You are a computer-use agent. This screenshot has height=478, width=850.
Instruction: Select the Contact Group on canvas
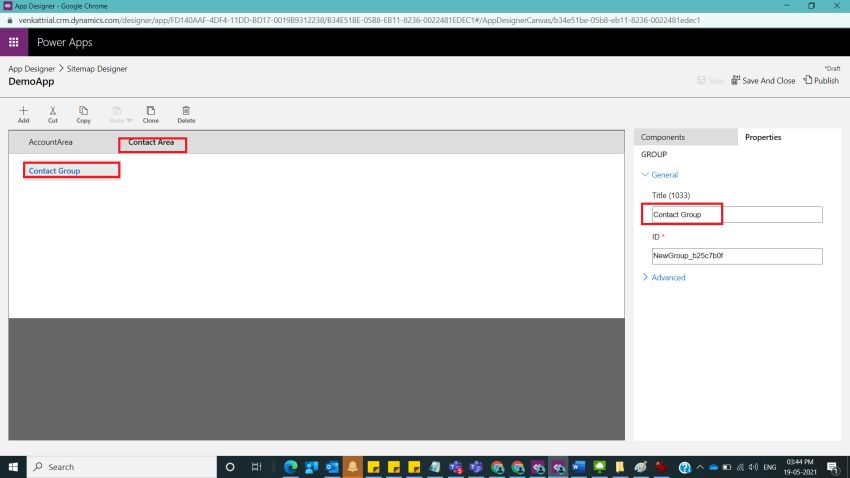click(x=55, y=171)
